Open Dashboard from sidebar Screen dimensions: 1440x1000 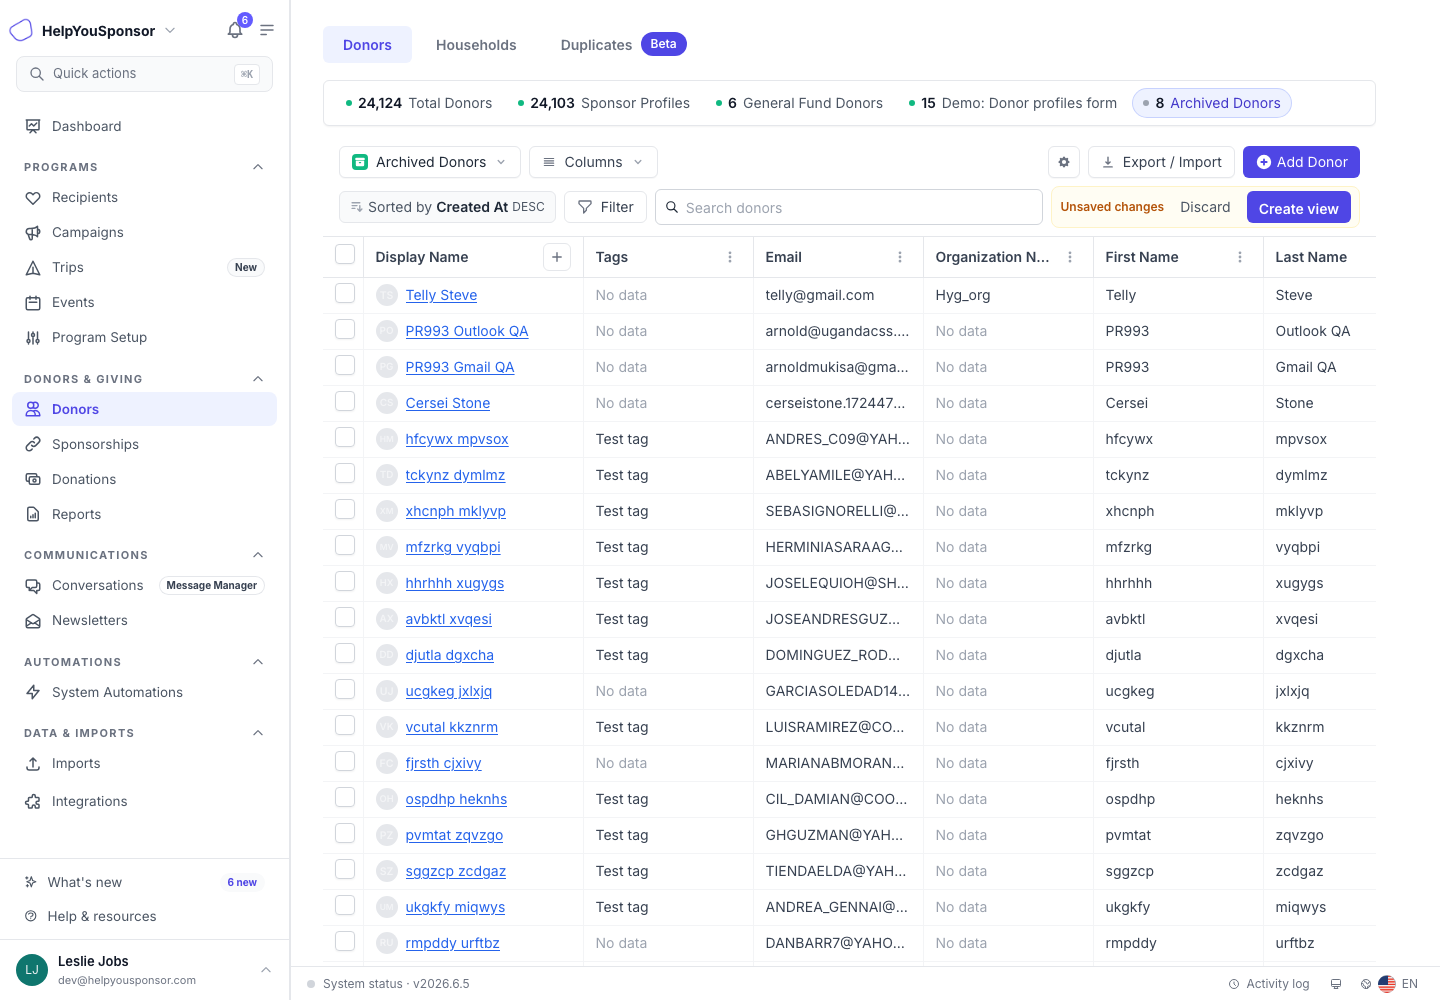tap(144, 126)
